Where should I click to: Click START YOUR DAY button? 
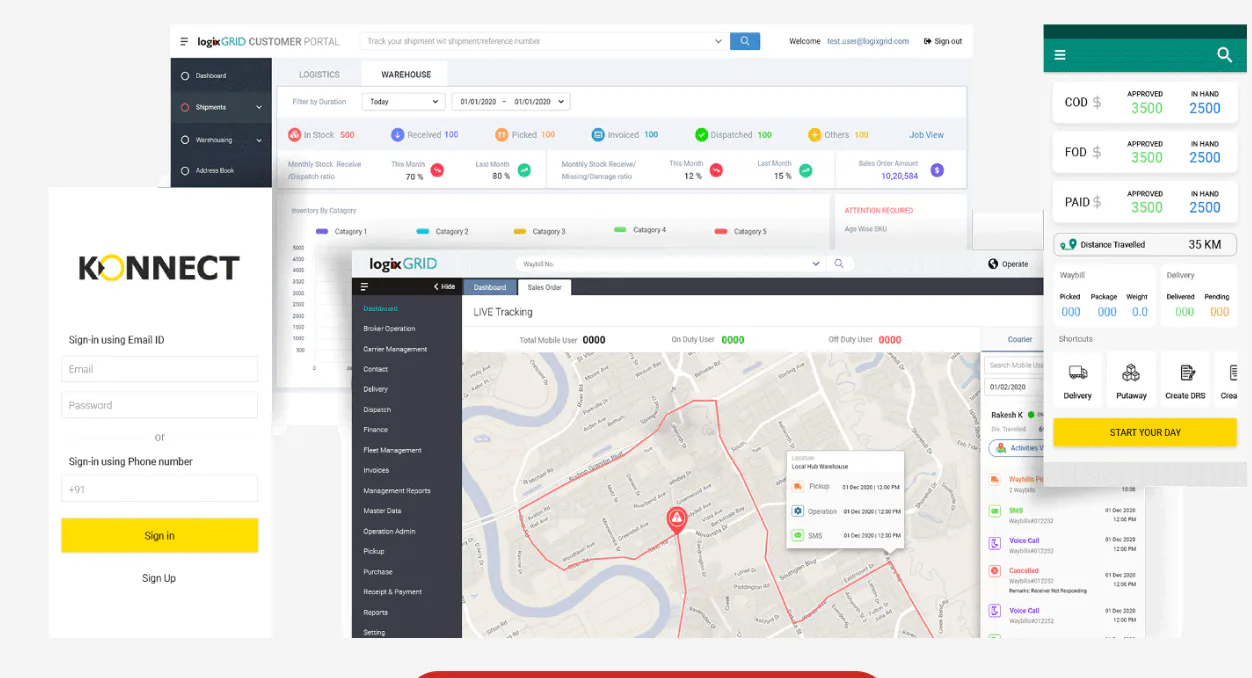pyautogui.click(x=1145, y=432)
